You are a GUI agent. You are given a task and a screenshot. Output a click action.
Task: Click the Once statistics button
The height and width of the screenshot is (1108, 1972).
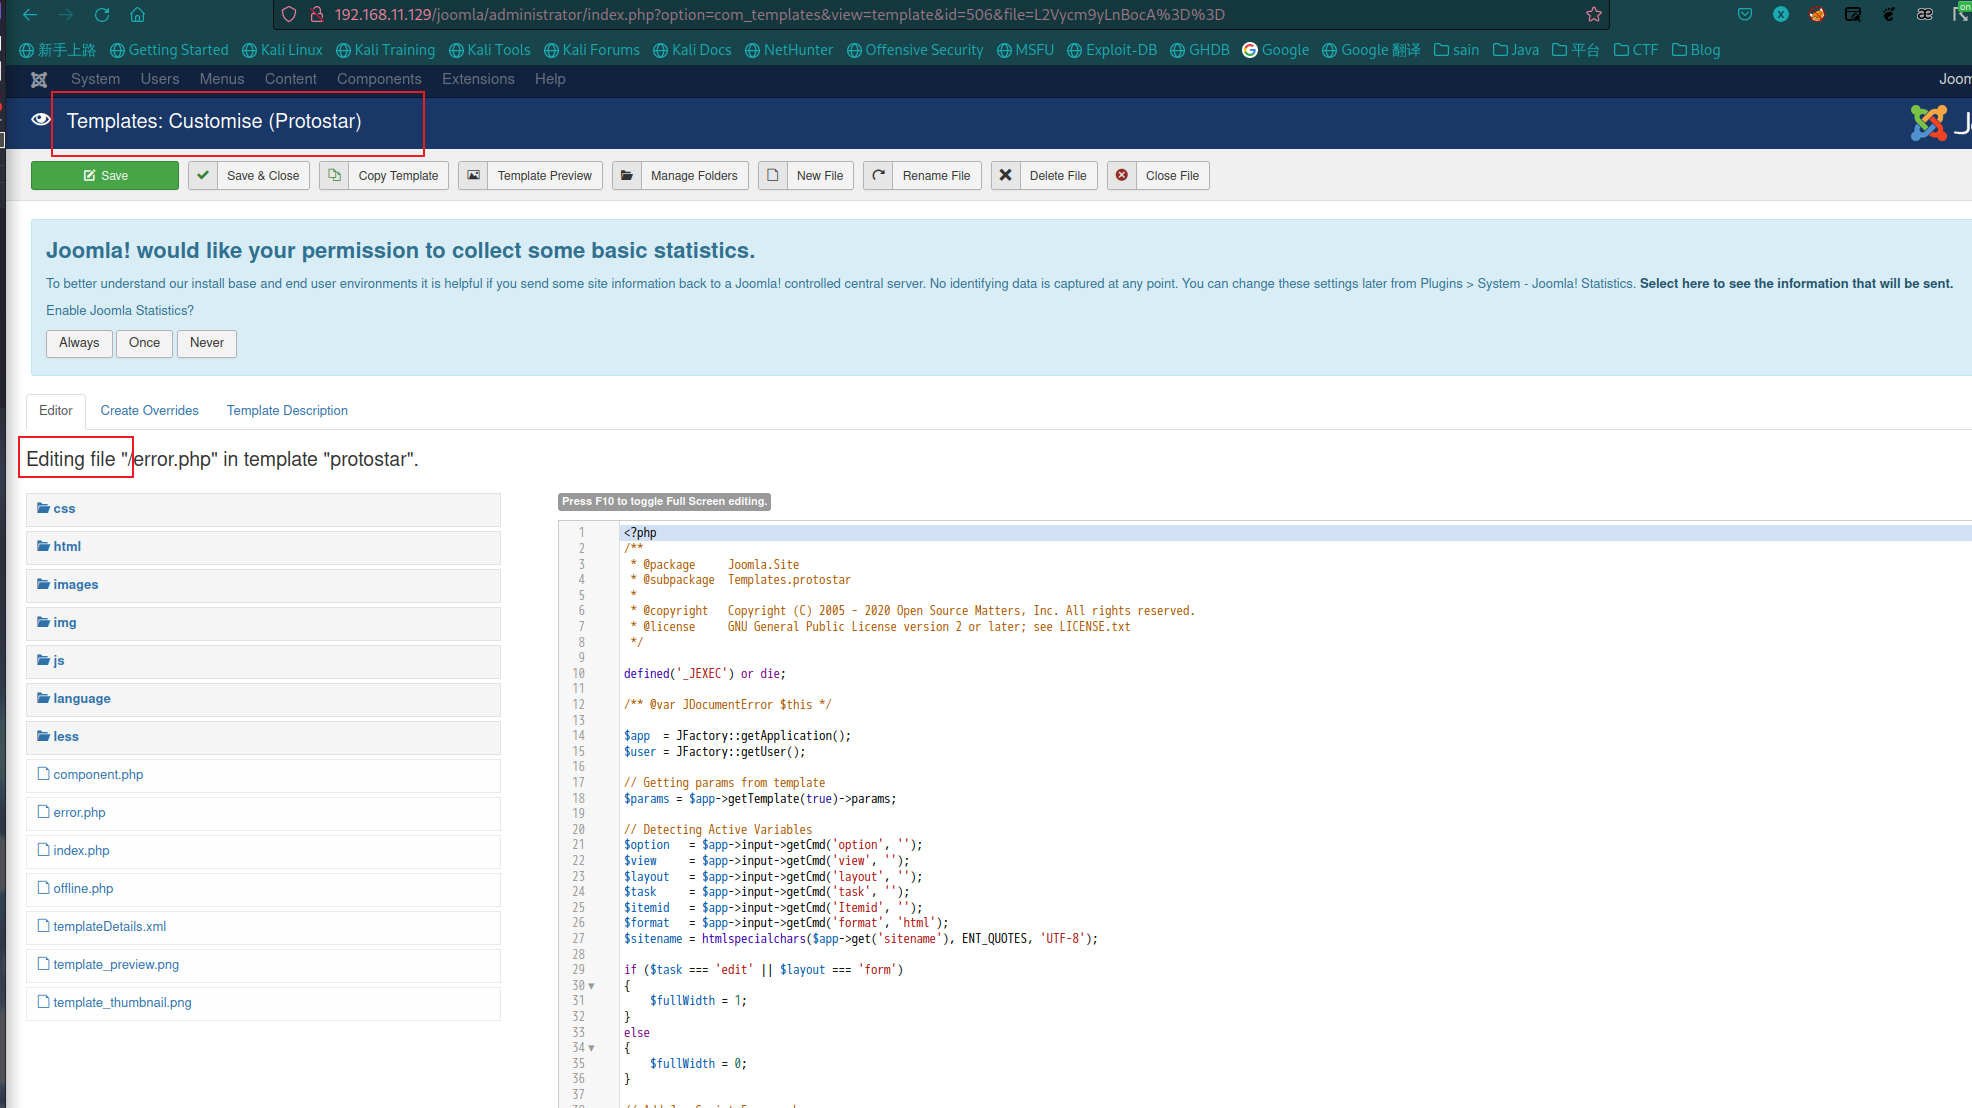[x=144, y=343]
